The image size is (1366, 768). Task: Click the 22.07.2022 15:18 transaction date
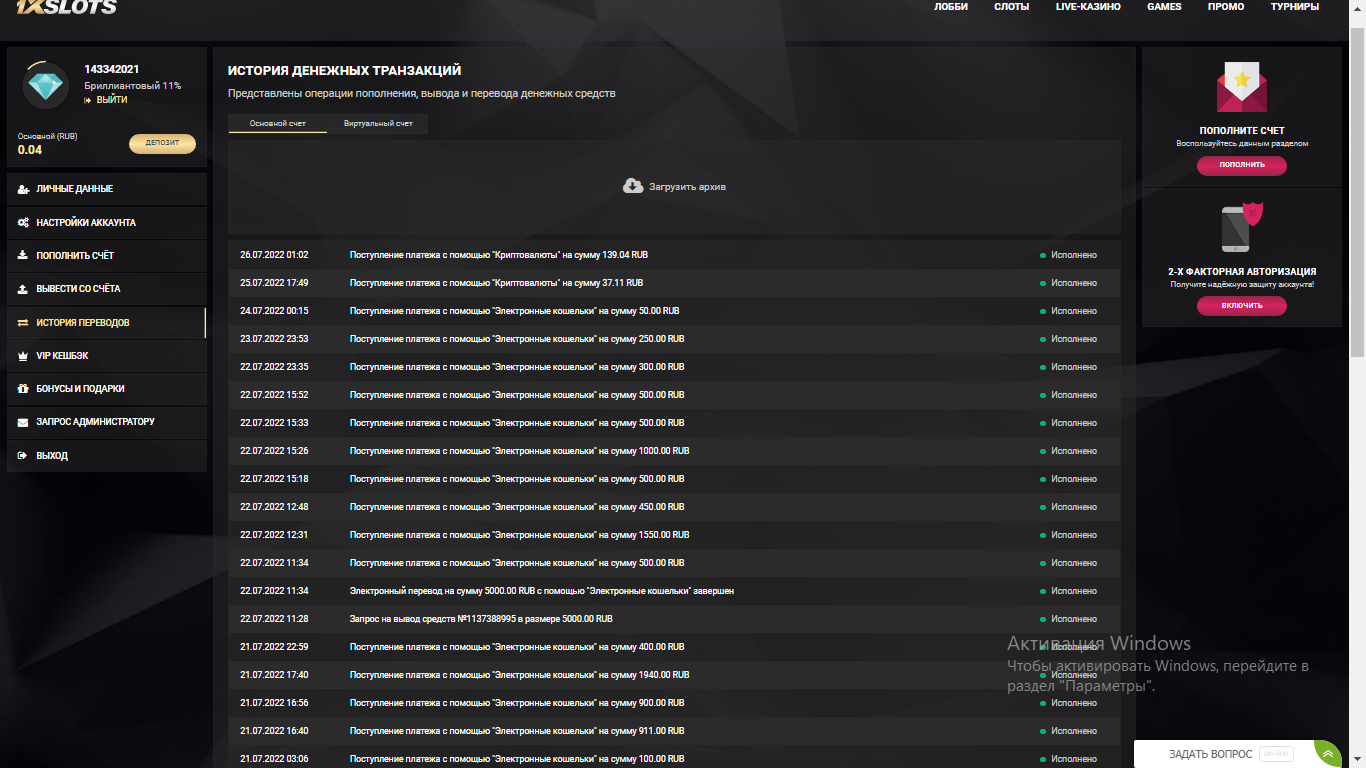click(274, 479)
